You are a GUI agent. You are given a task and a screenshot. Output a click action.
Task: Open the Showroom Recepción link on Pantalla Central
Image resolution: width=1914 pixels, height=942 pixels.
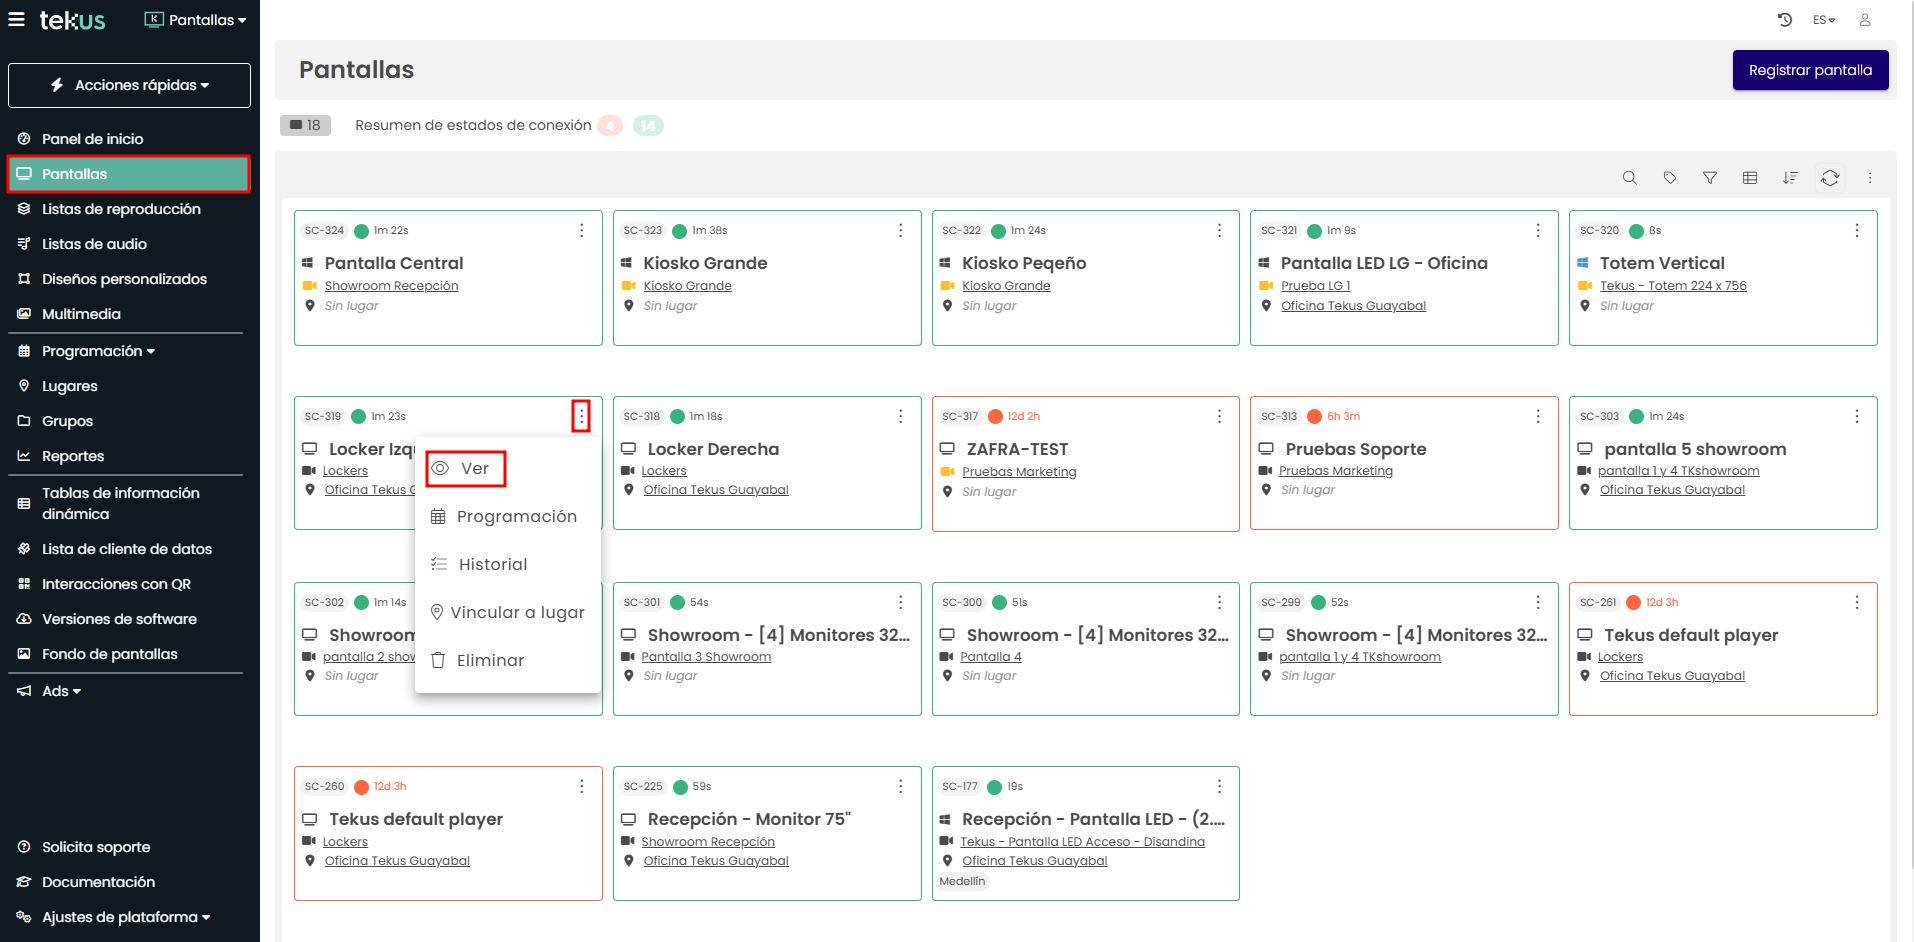[391, 286]
